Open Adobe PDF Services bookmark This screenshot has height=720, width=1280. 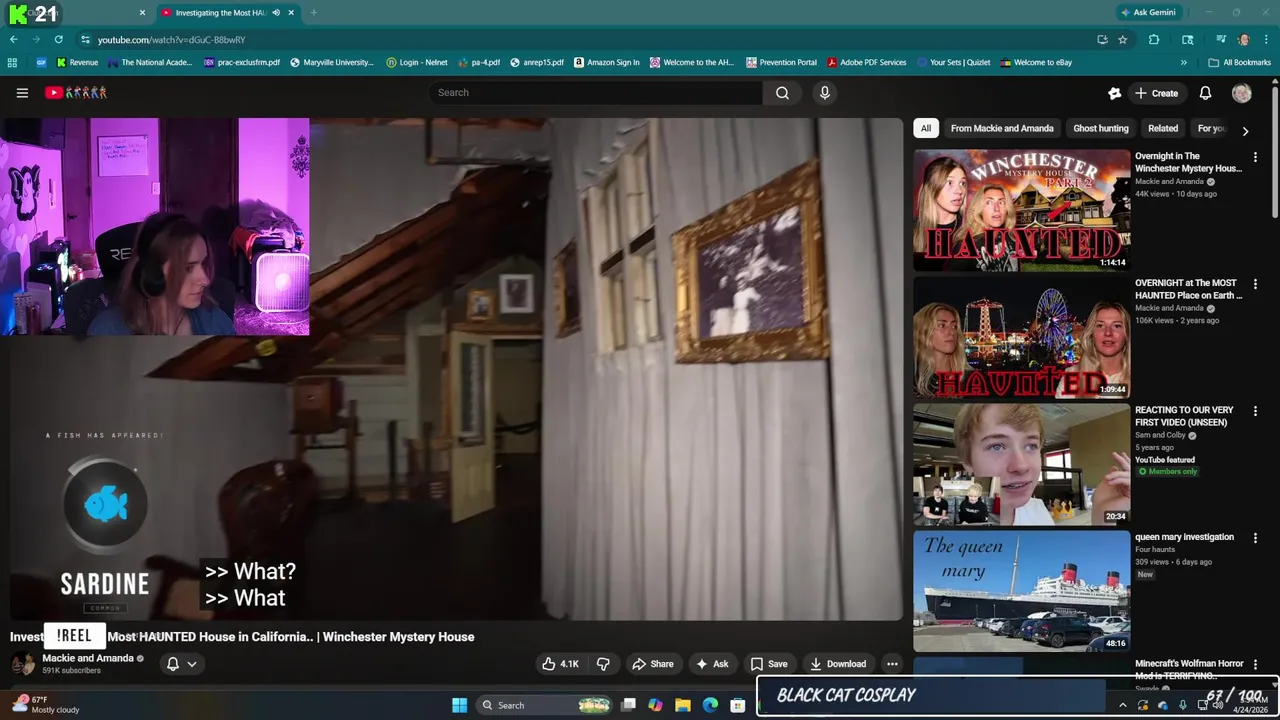[866, 62]
